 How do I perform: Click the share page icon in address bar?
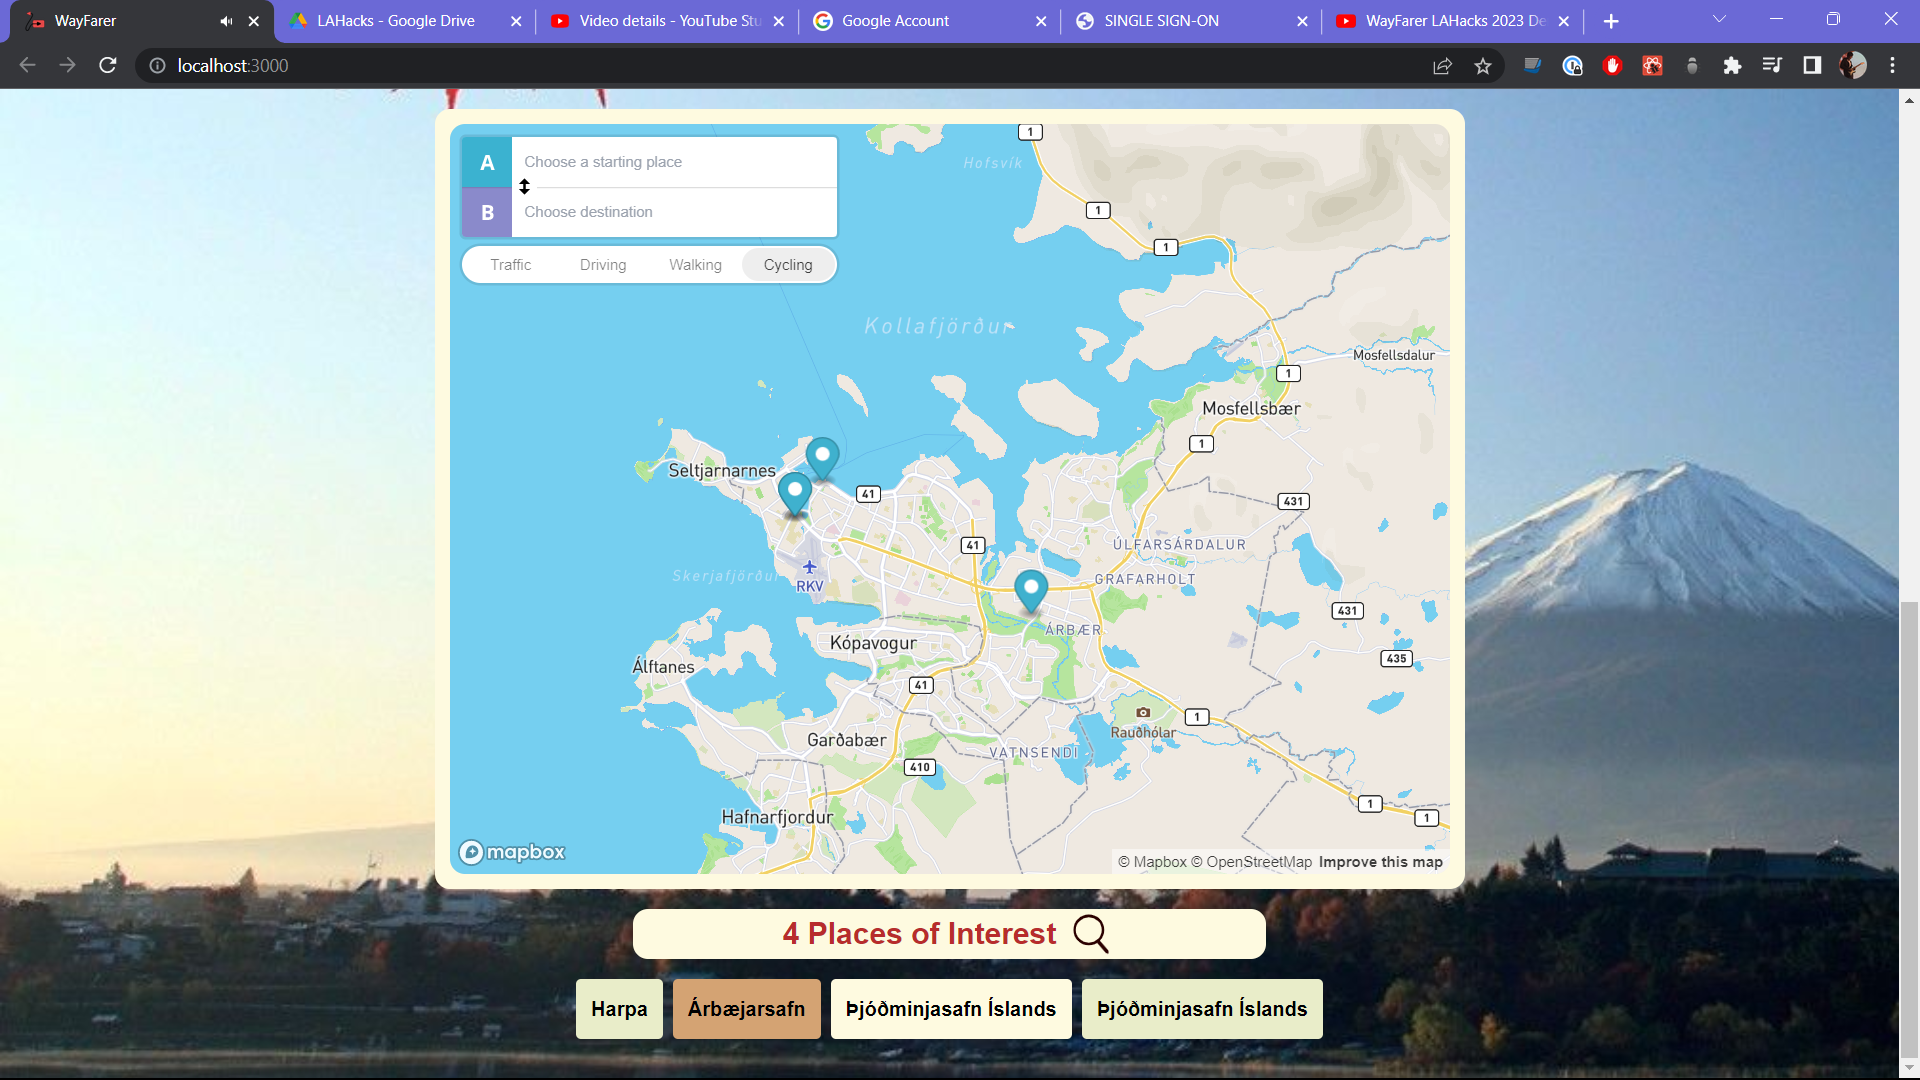coord(1442,66)
